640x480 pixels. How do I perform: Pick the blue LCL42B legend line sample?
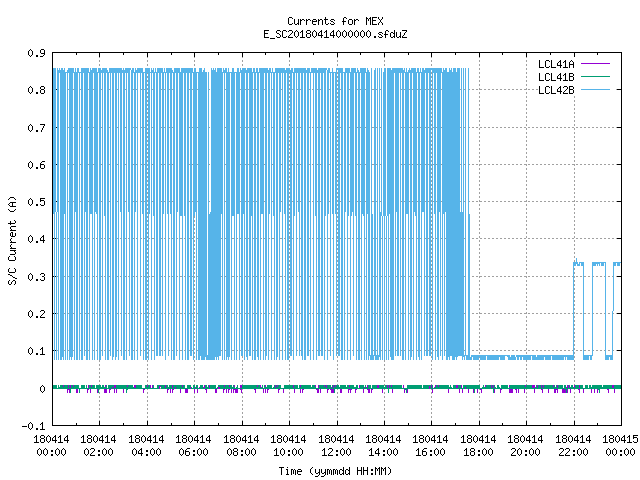[x=595, y=89]
